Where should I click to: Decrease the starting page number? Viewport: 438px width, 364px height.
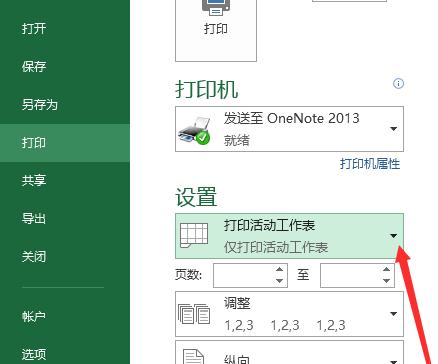point(280,281)
